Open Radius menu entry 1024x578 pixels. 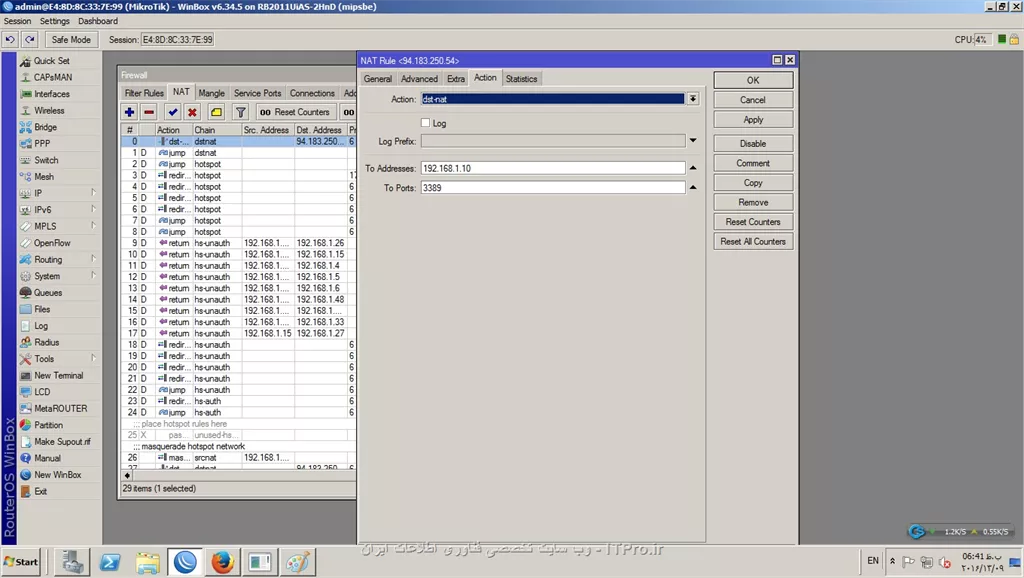(46, 342)
